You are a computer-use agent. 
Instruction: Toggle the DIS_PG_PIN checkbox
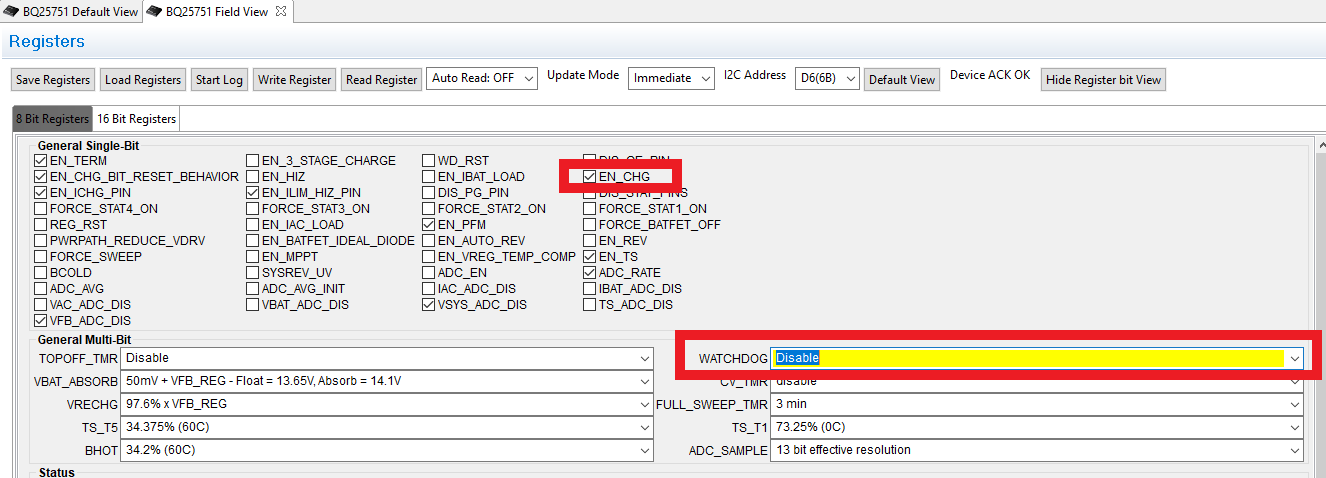(x=429, y=193)
